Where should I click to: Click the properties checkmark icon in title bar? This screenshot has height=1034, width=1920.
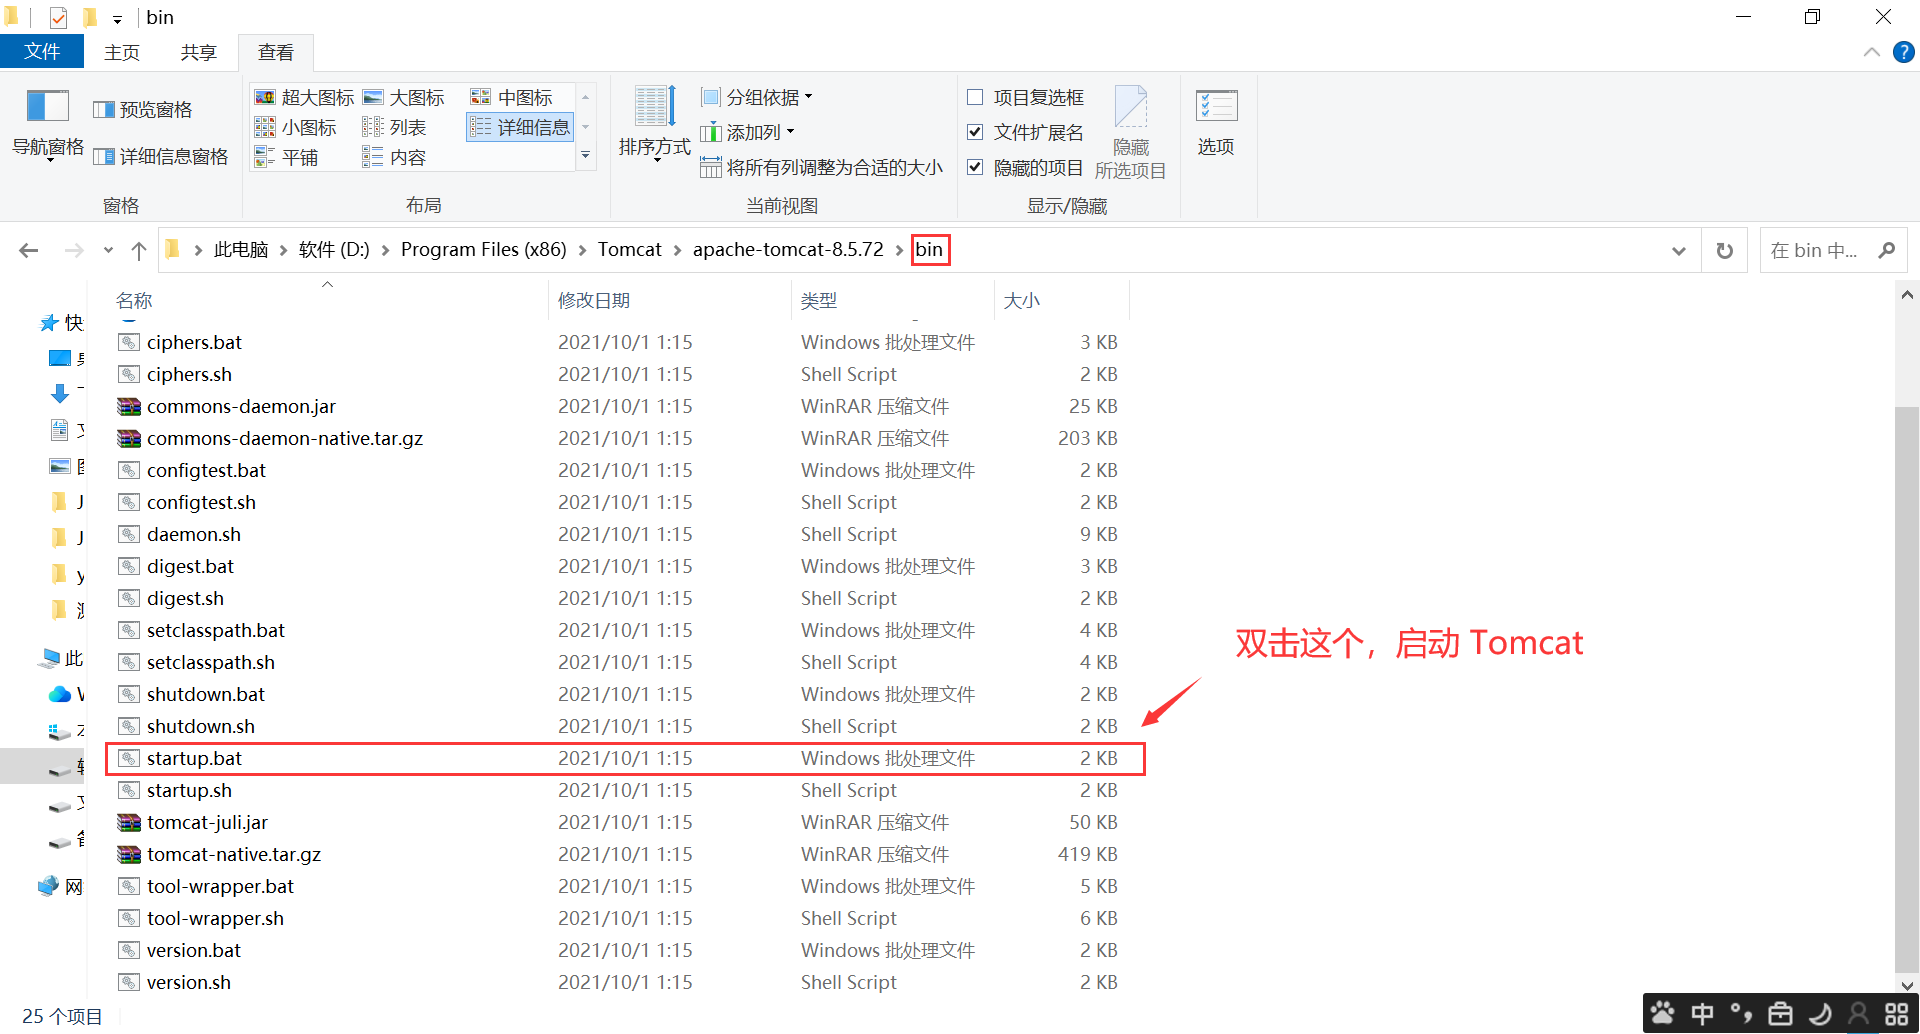58,17
